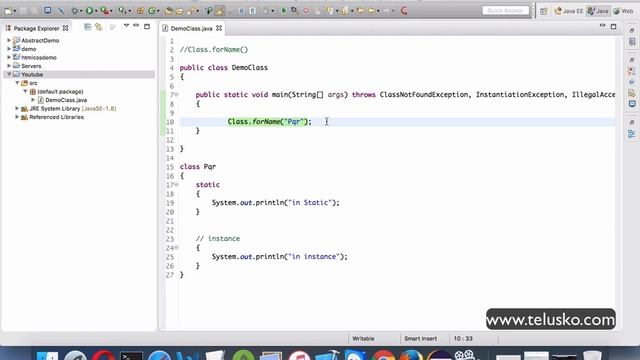The image size is (640, 360).
Task: Click the Quick Access search field
Action: coord(506,11)
